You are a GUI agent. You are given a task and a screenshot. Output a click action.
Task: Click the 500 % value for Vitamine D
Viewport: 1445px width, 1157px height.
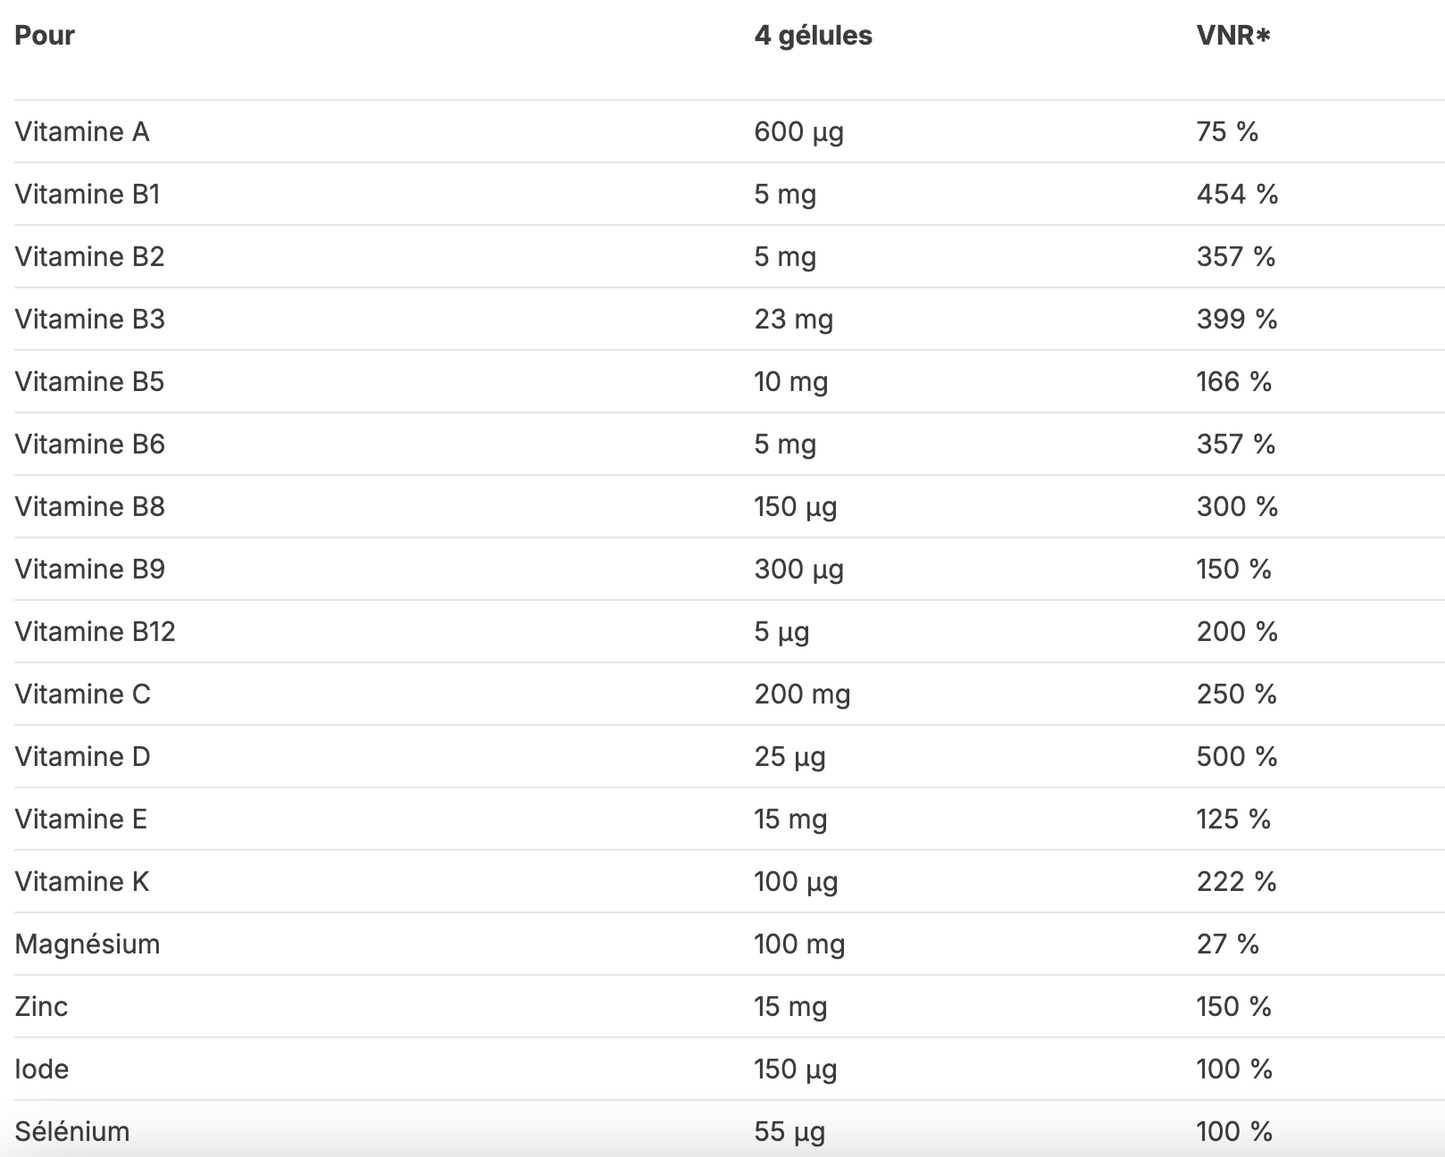[x=1237, y=757]
